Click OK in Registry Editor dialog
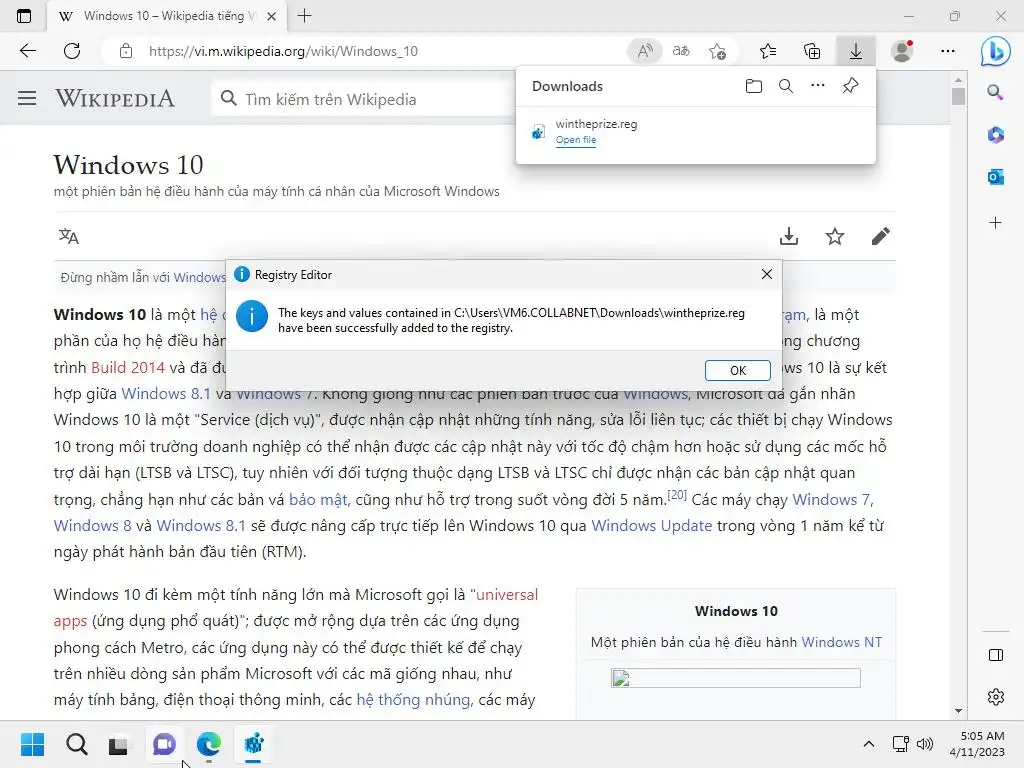 pos(737,370)
